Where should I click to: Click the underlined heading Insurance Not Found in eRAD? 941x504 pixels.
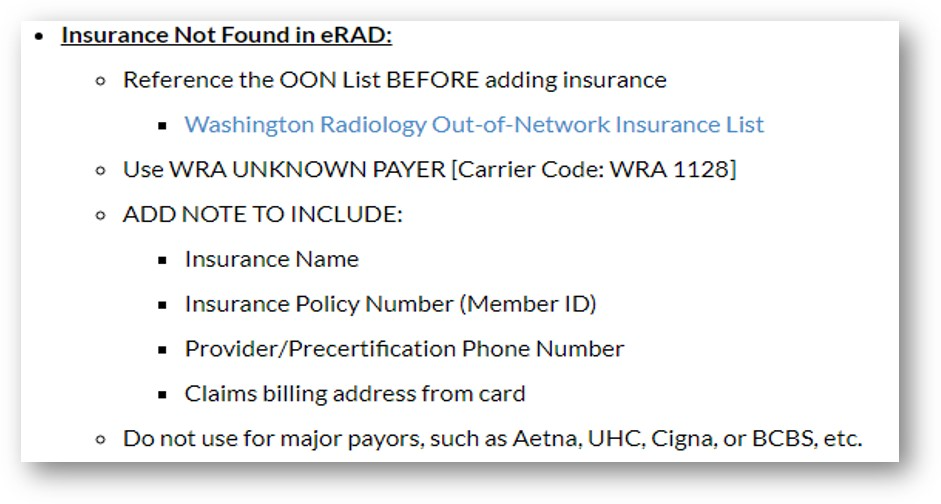point(226,35)
